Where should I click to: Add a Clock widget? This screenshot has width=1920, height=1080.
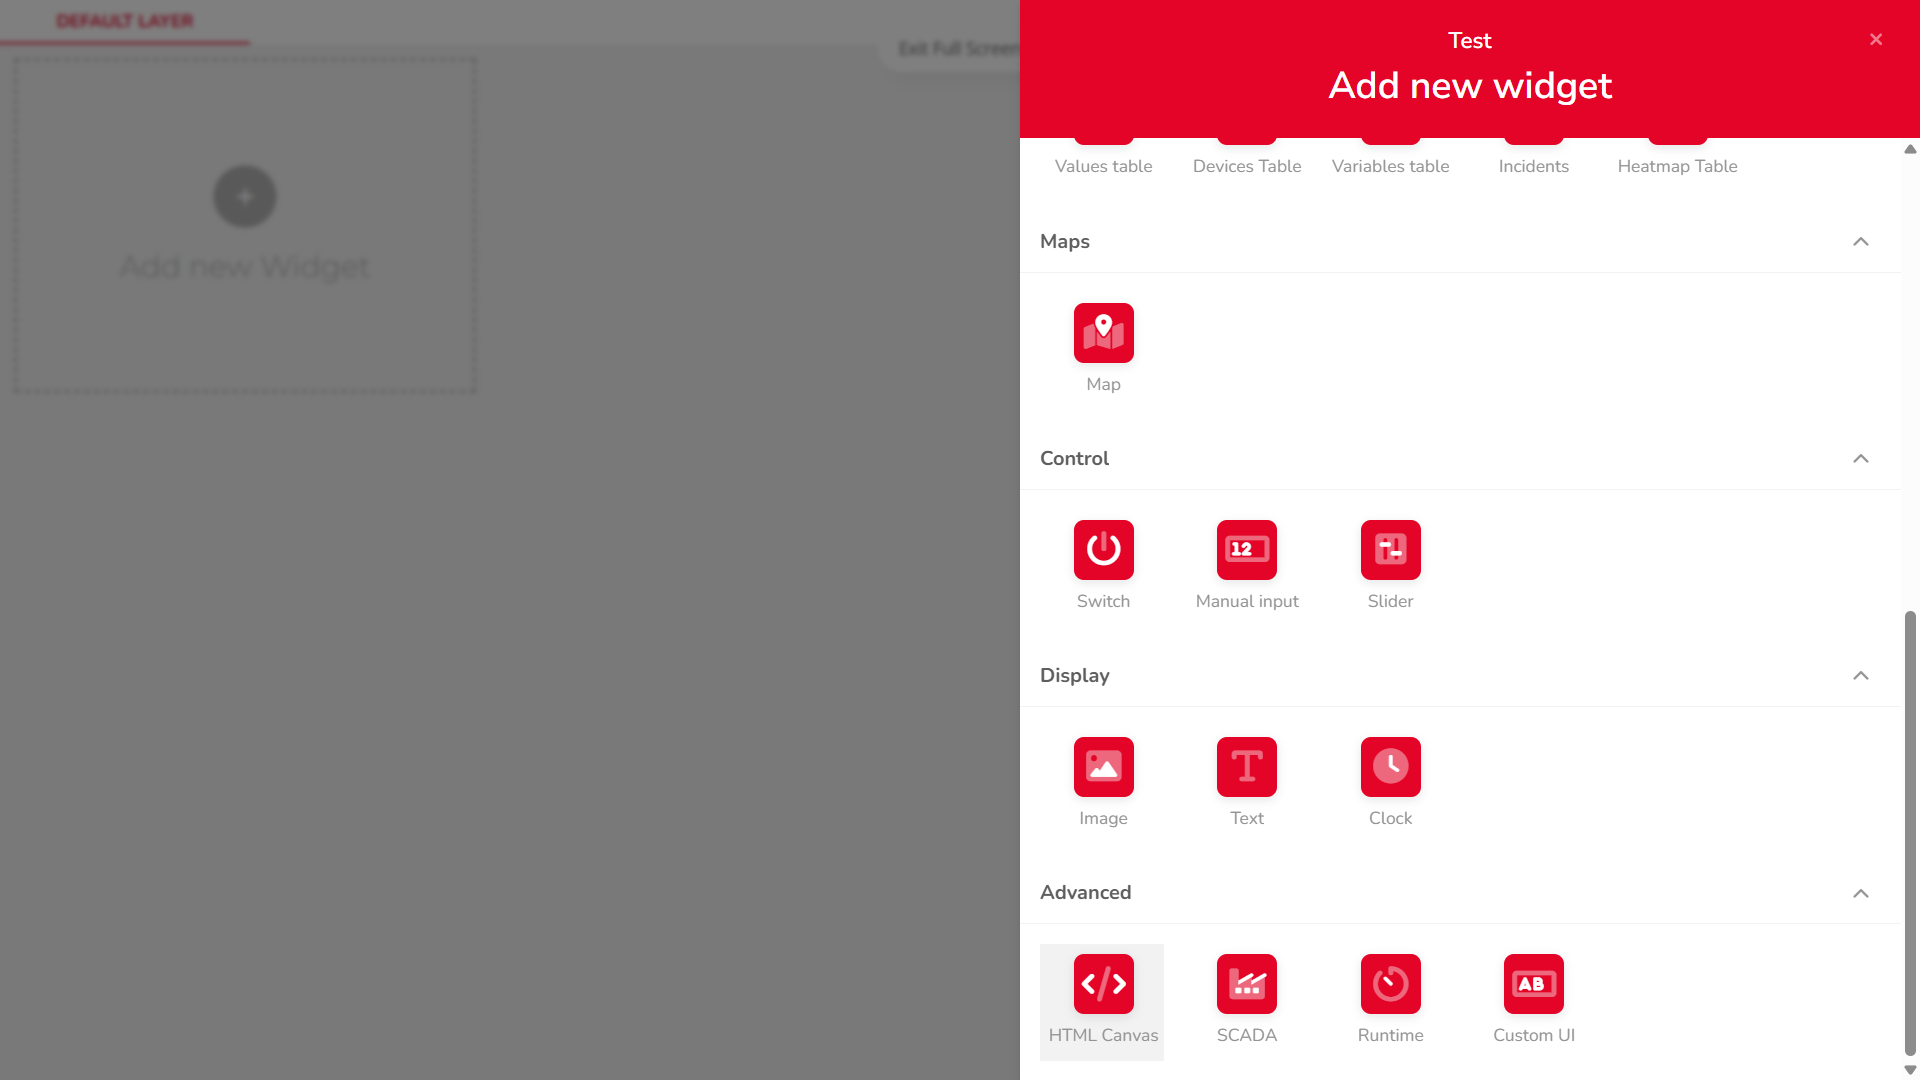[x=1390, y=767]
